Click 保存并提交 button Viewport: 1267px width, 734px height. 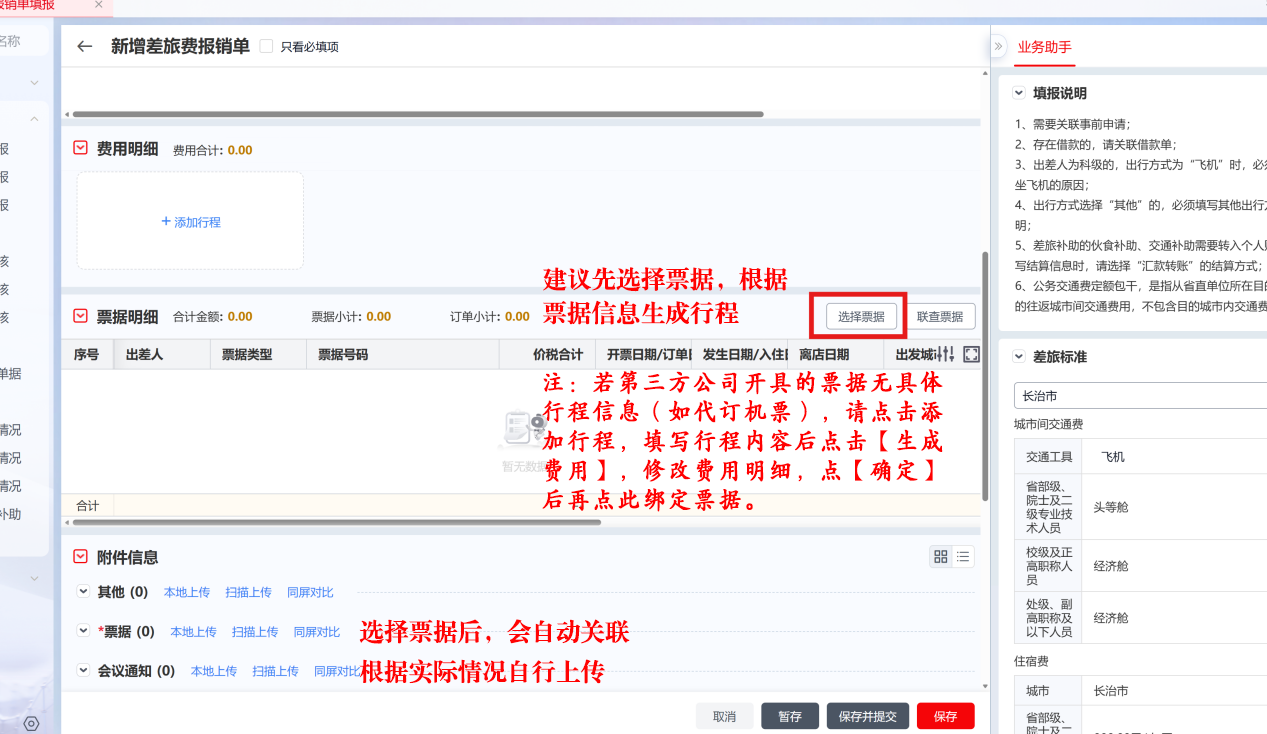tap(867, 716)
